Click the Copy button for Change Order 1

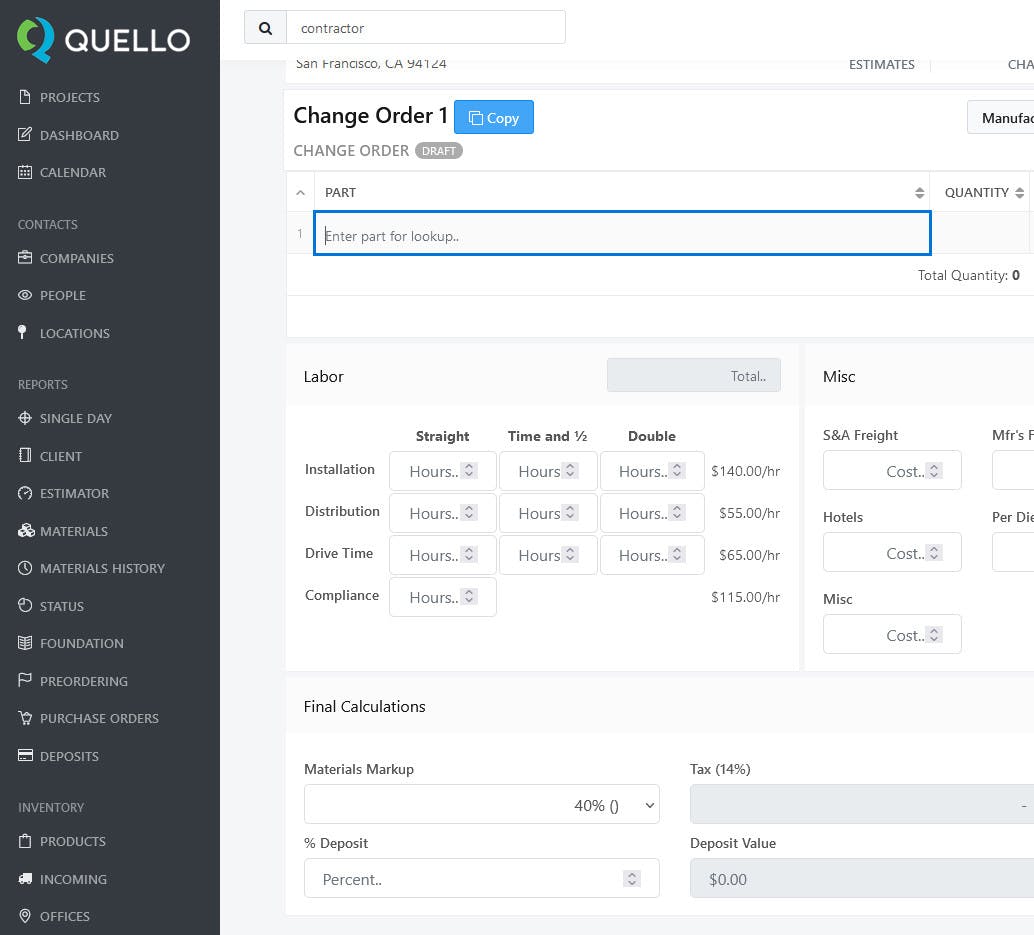pyautogui.click(x=493, y=117)
